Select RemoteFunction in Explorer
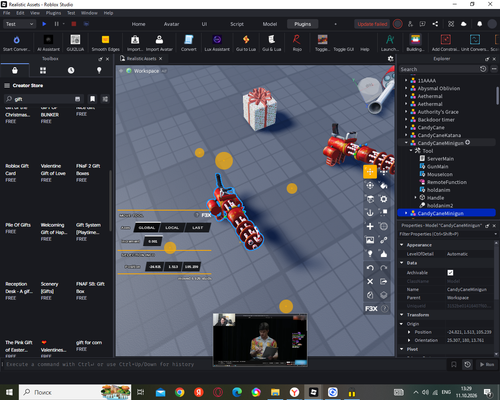 (x=447, y=182)
